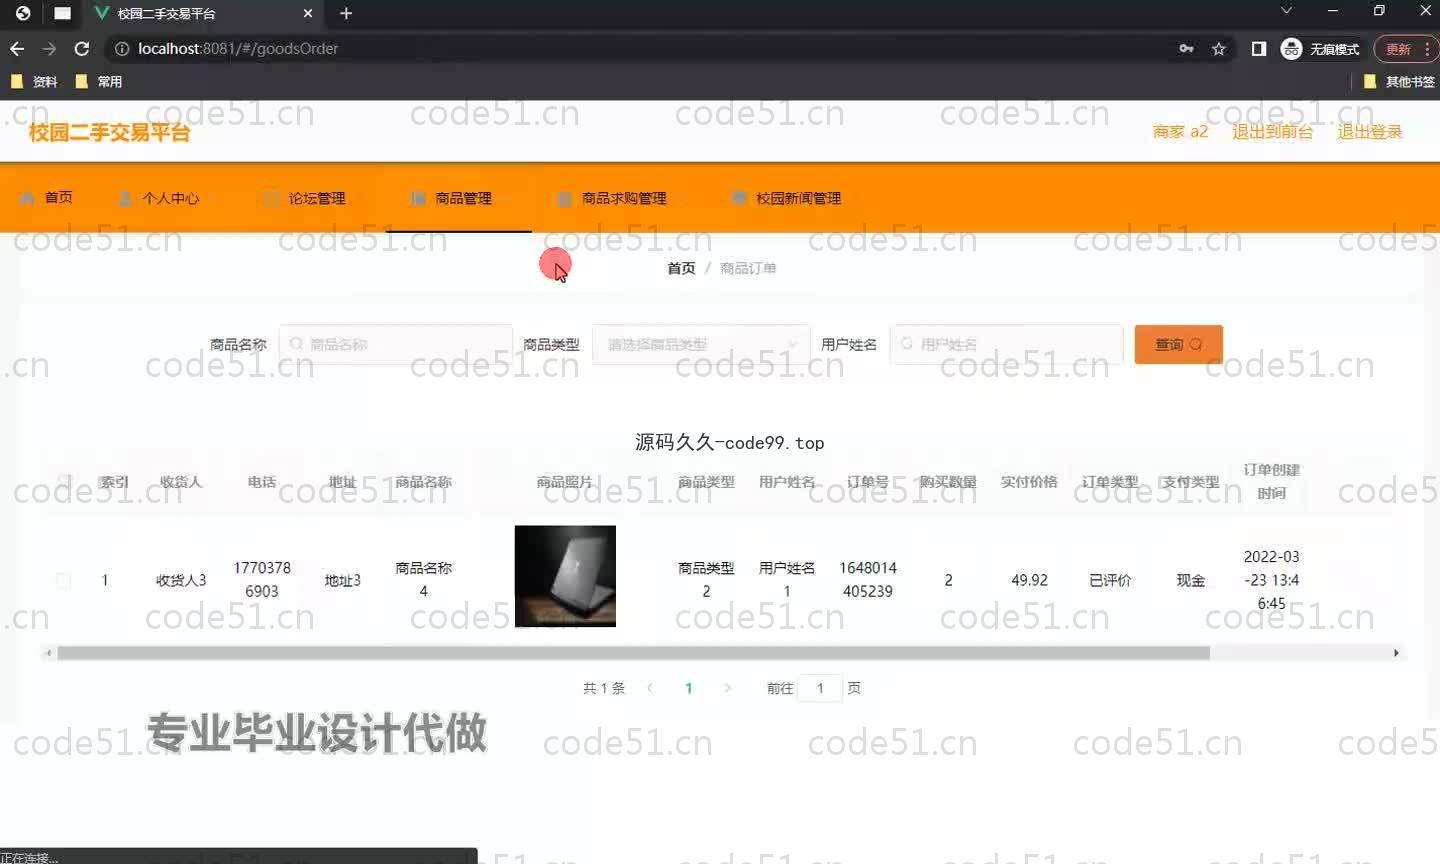Open the 资料 bookmark folder

34,82
